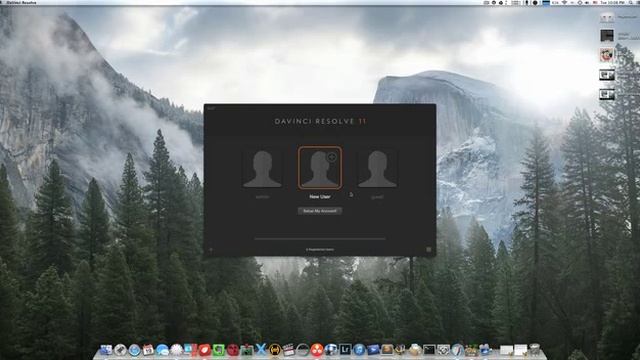The image size is (640, 360).
Task: Launch Safari from the dock
Action: click(134, 350)
